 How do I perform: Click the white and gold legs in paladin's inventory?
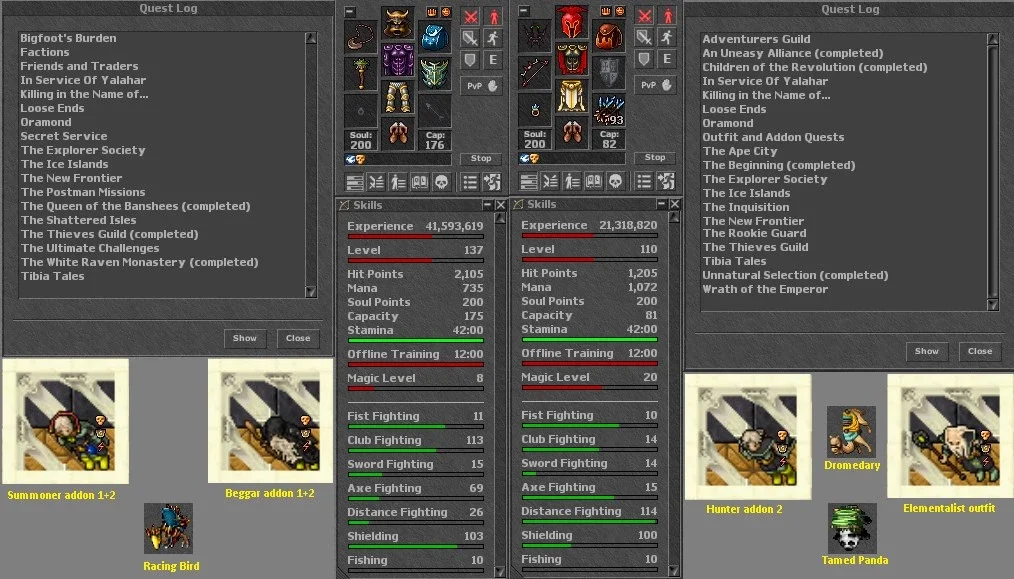tap(572, 96)
